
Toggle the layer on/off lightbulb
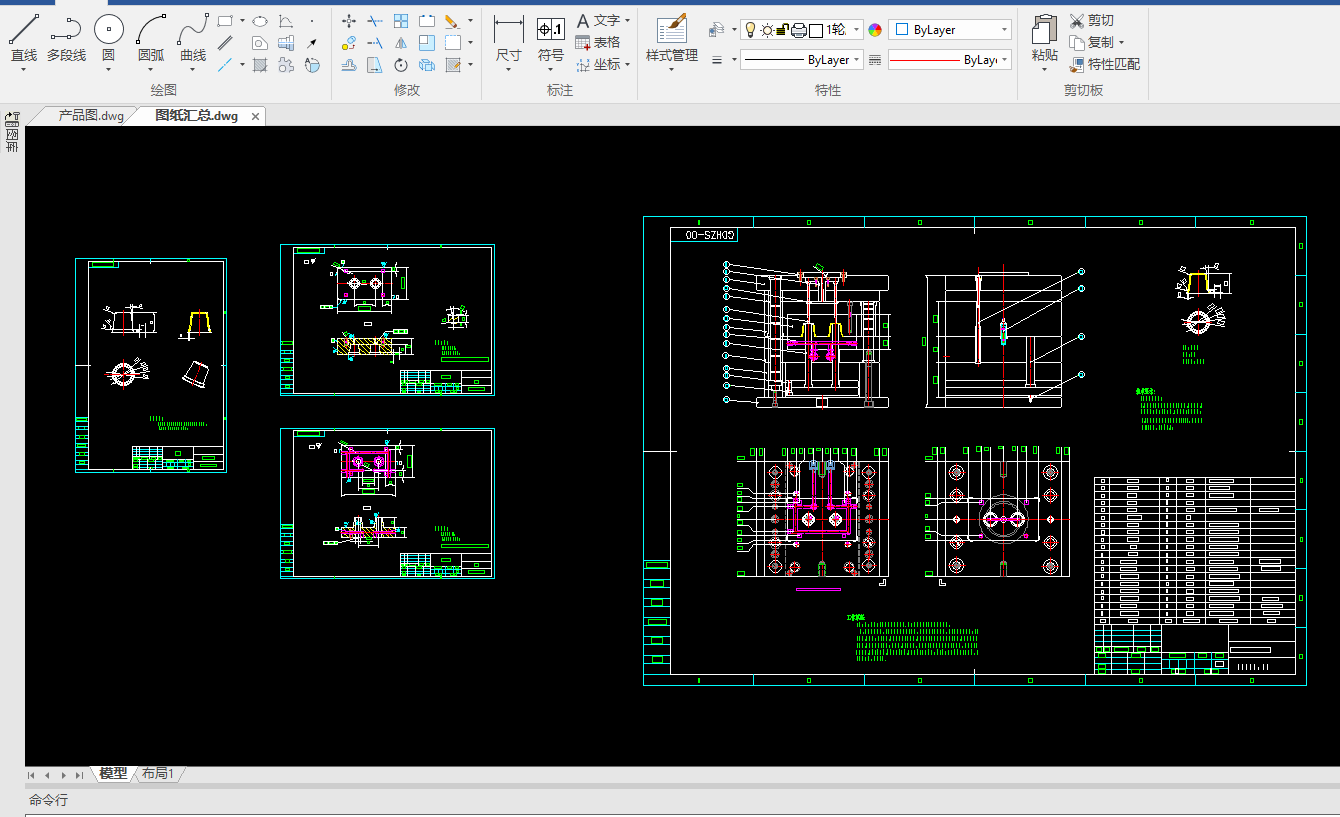coord(750,30)
